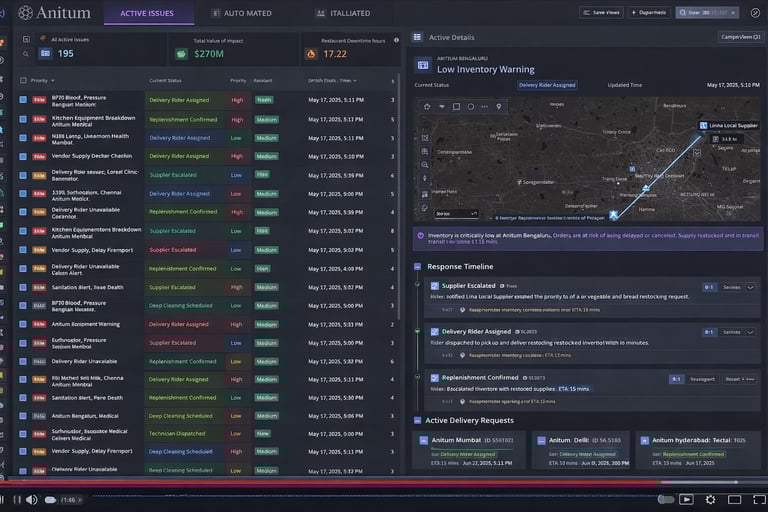
Task: Click the Active Details panel icon
Action: coord(417,37)
